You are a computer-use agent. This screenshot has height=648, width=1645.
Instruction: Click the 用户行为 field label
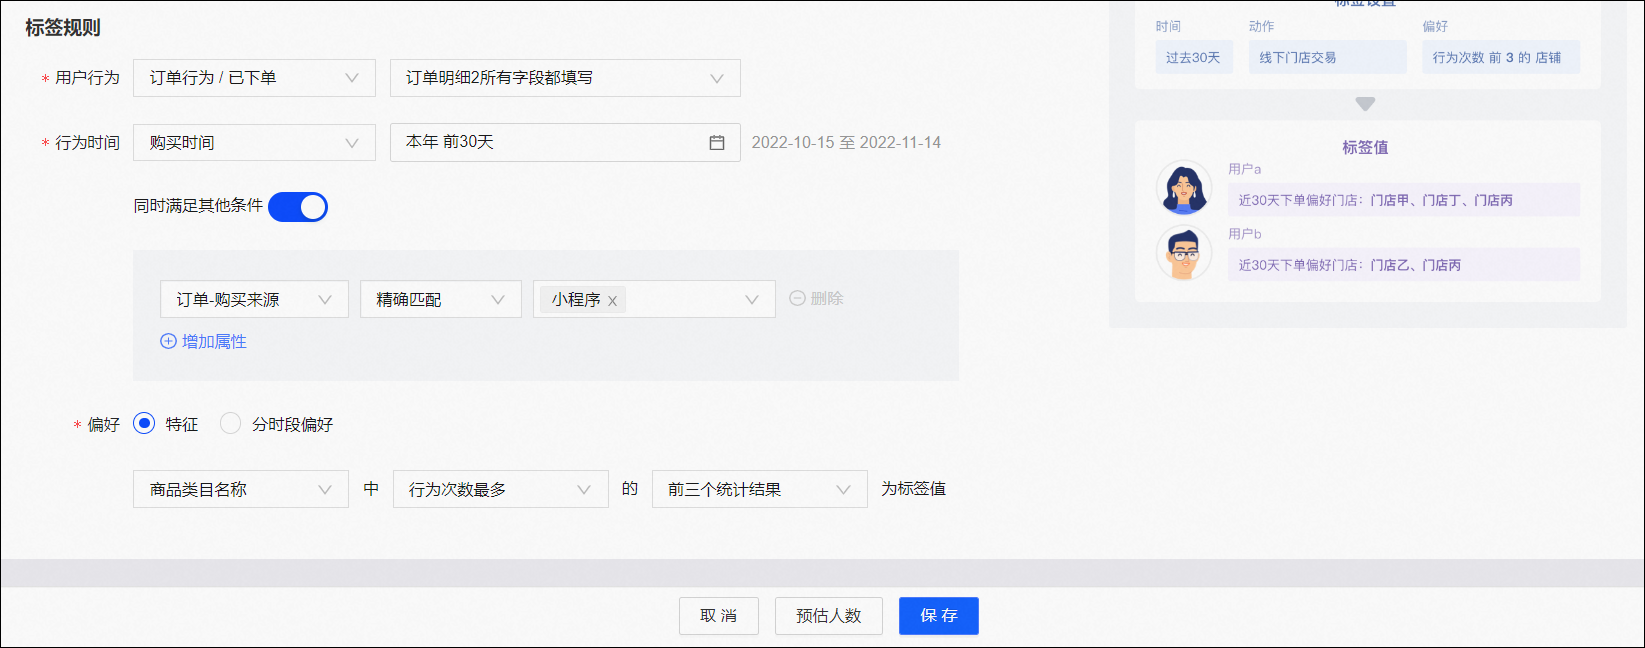point(87,78)
